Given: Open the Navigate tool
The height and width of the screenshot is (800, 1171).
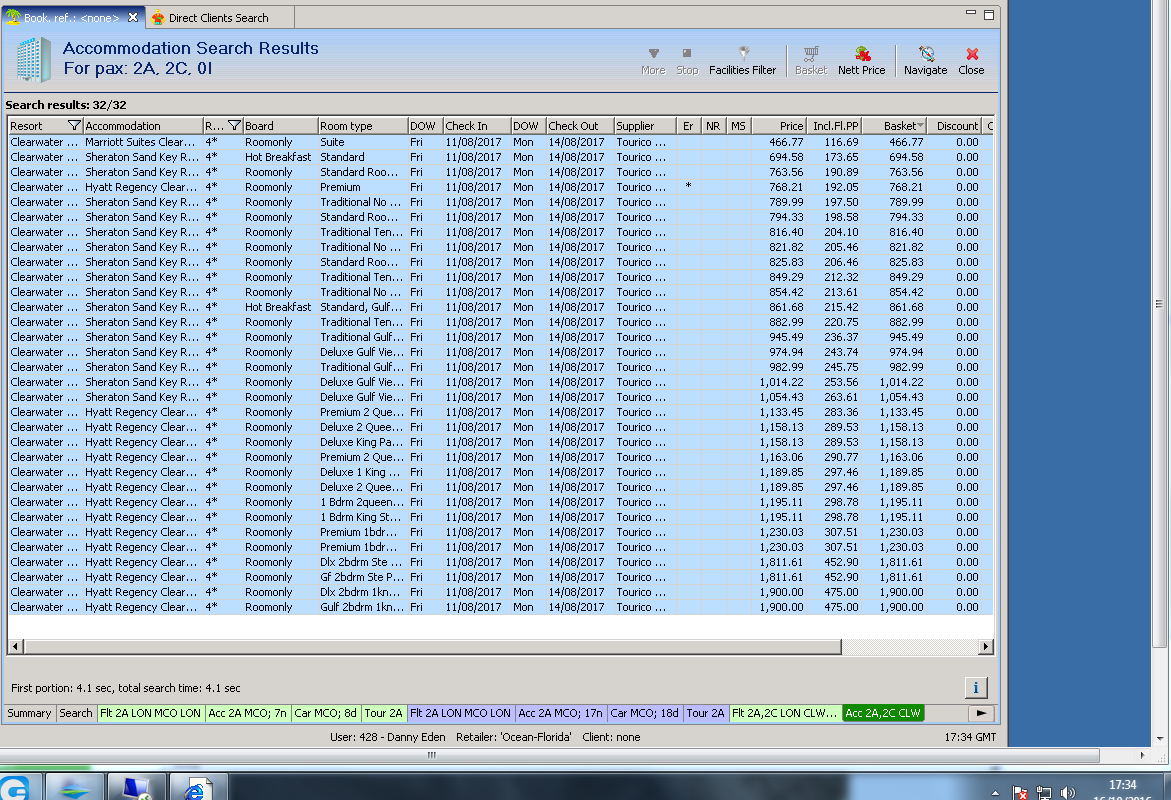Looking at the screenshot, I should [926, 61].
